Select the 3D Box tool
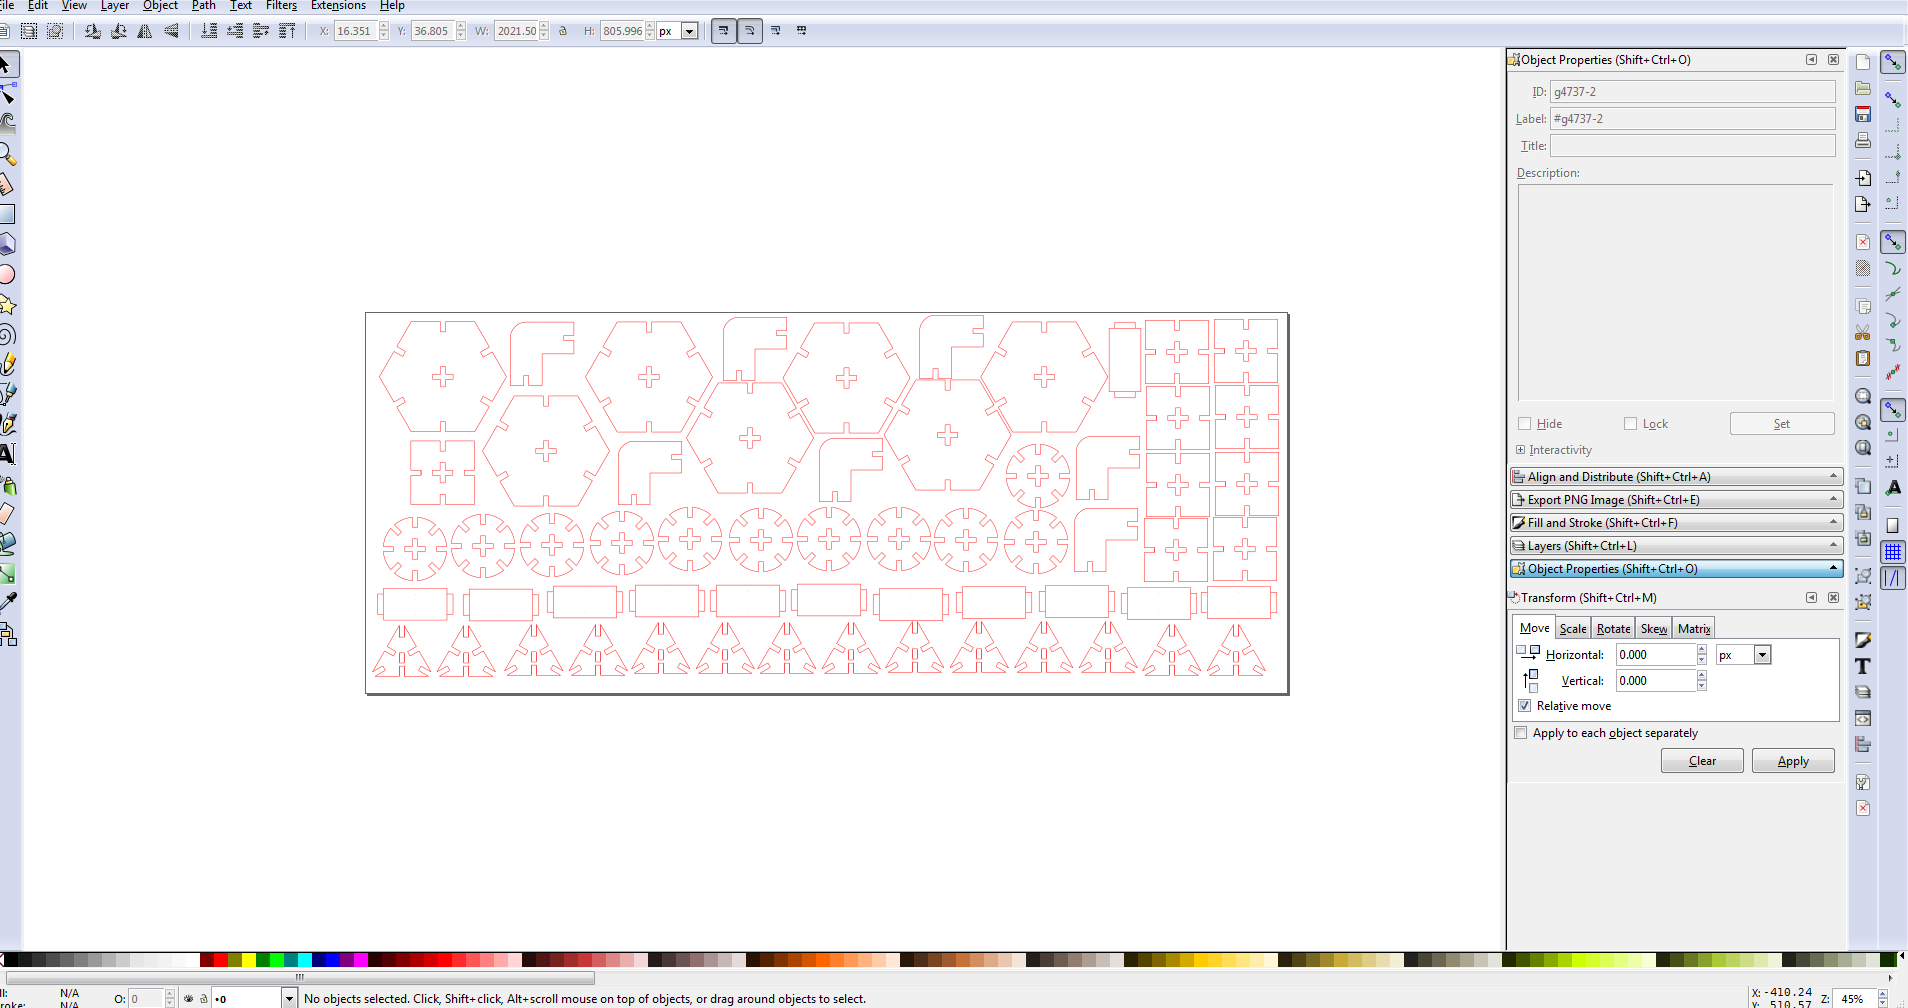This screenshot has height=1008, width=1908. (6, 244)
